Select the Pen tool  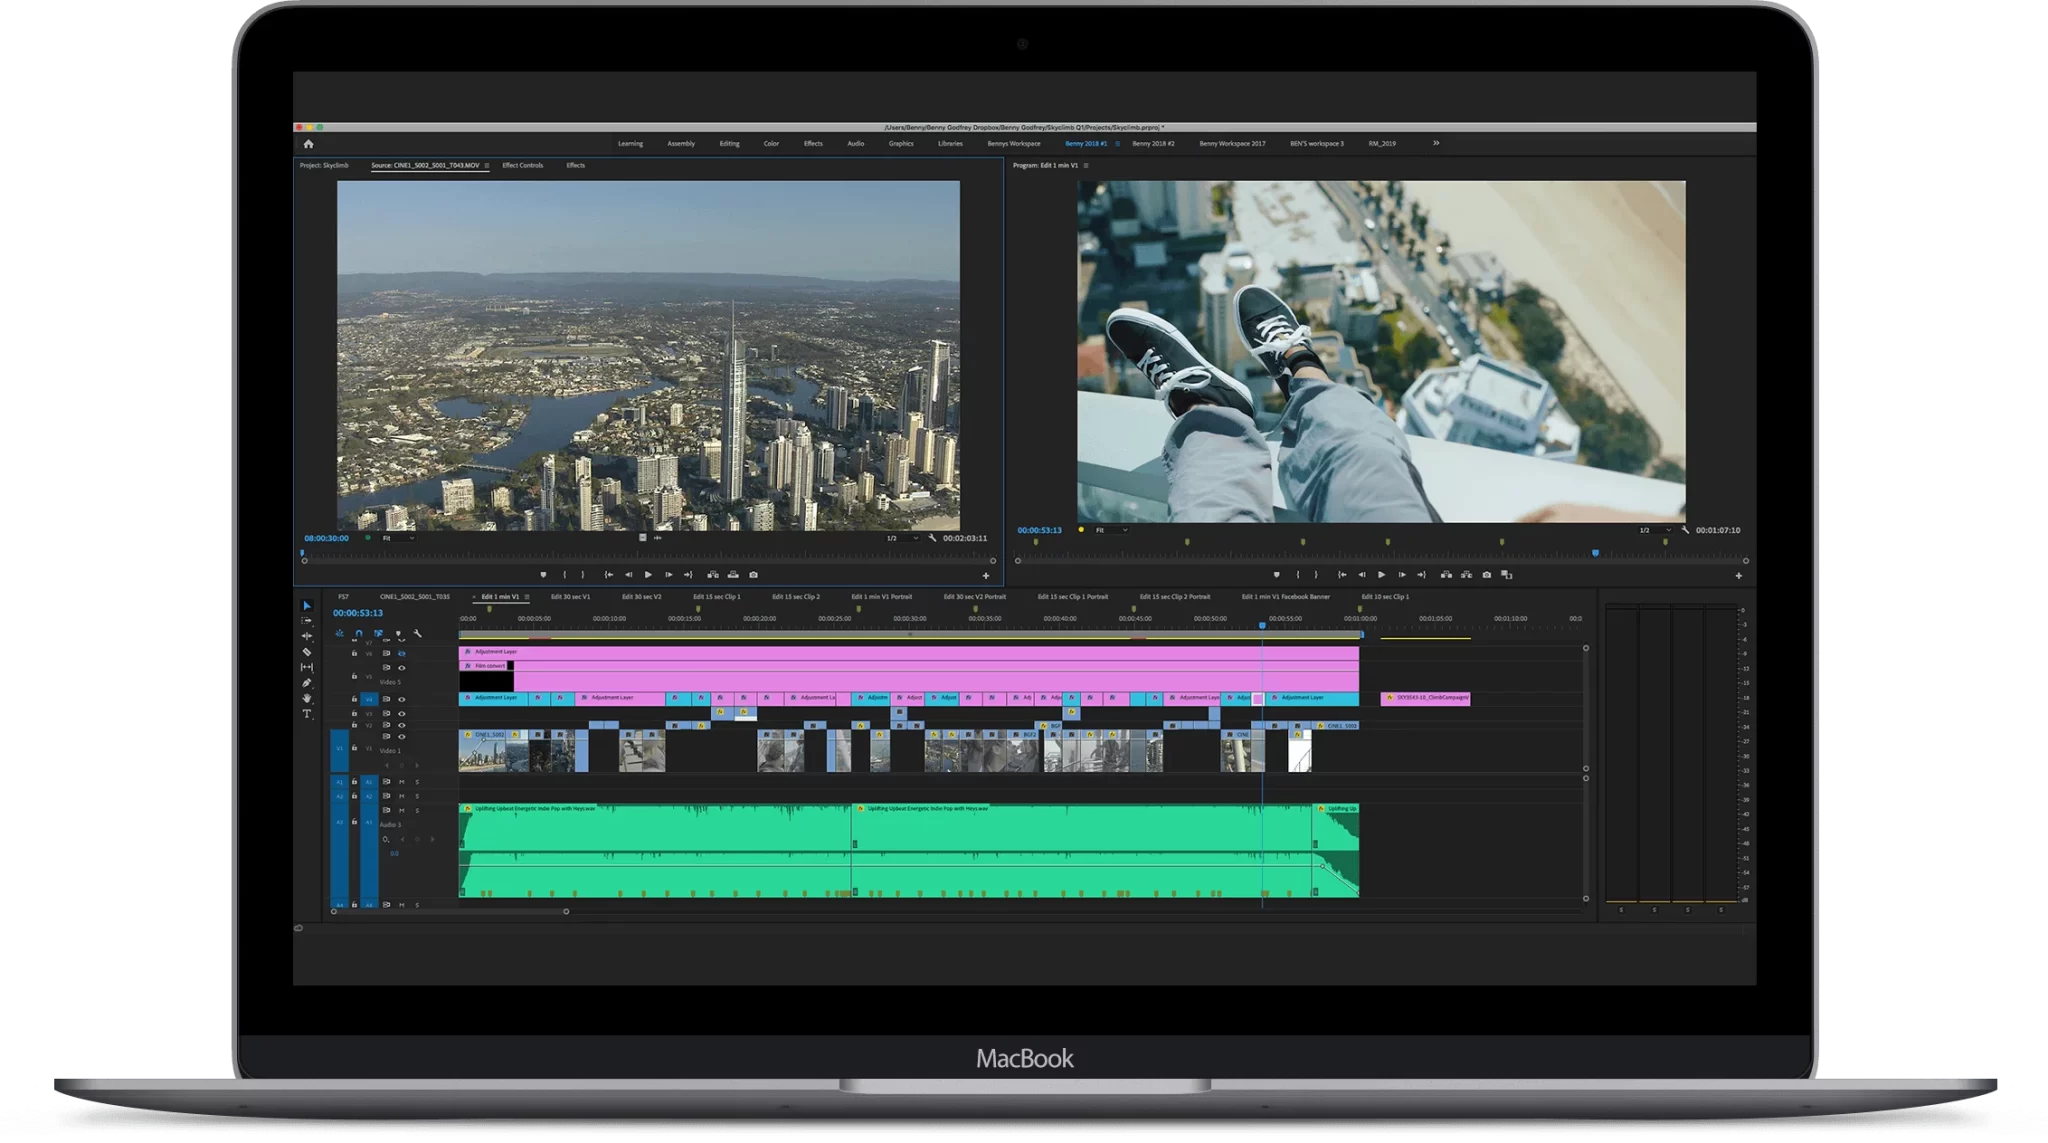[307, 683]
